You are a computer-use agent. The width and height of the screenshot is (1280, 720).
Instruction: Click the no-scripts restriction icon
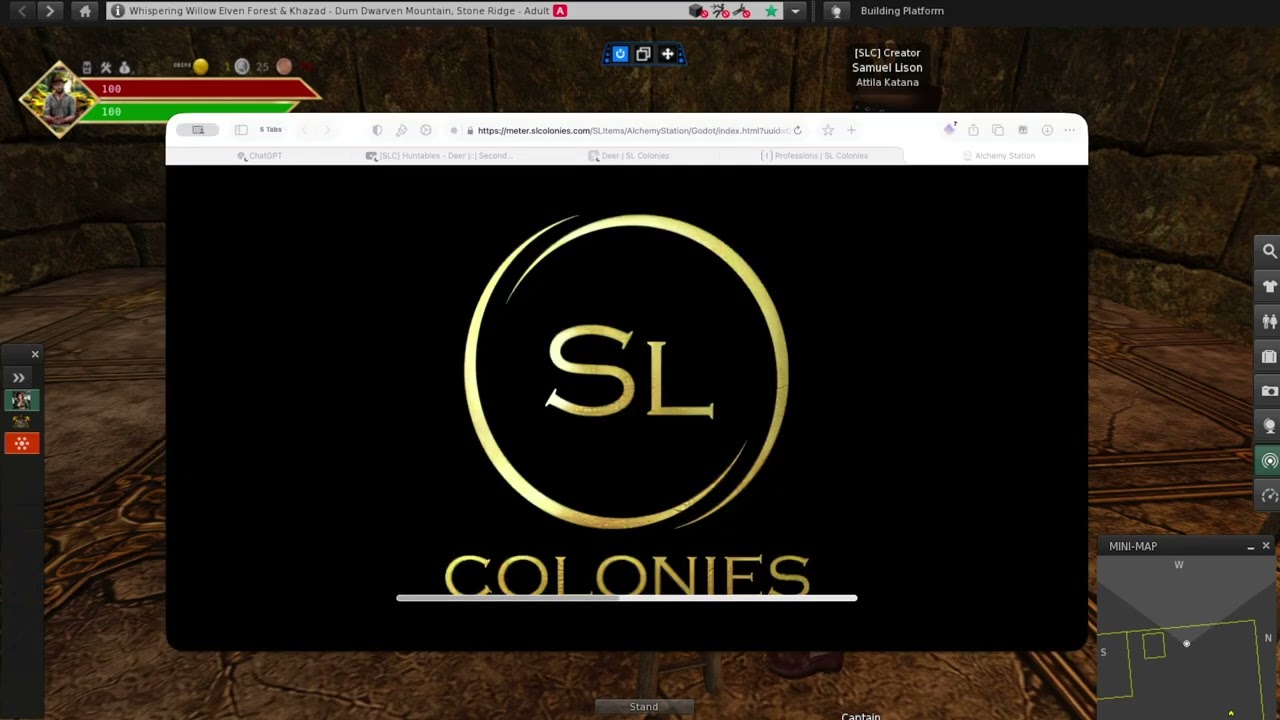pos(741,11)
